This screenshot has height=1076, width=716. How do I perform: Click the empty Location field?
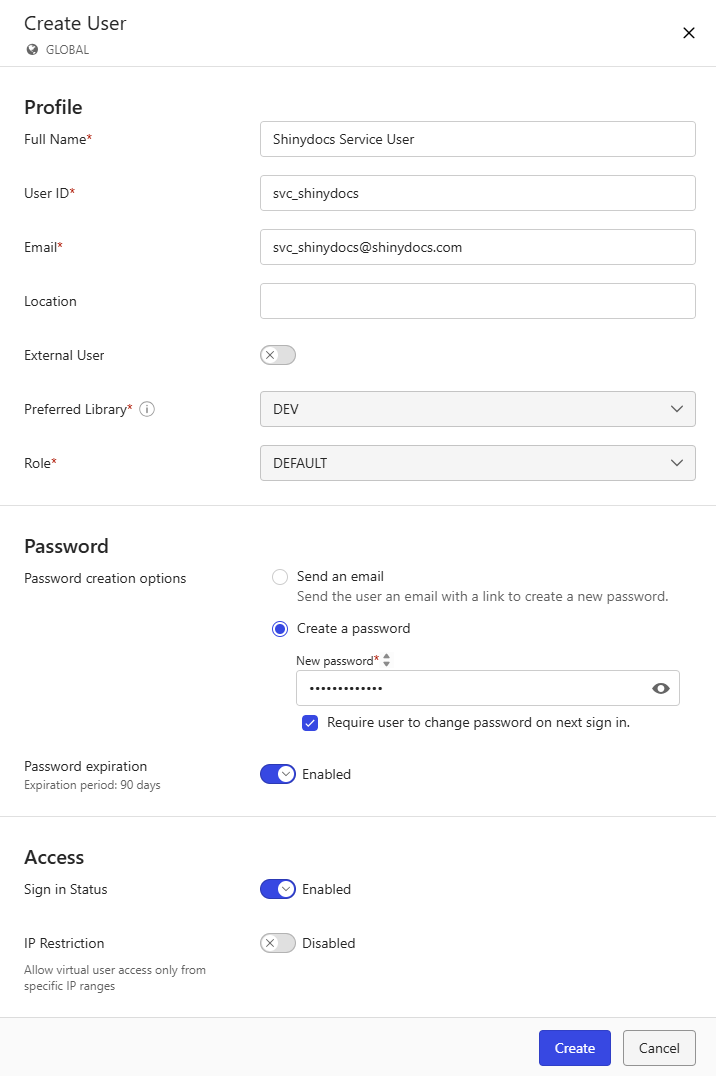coord(477,301)
